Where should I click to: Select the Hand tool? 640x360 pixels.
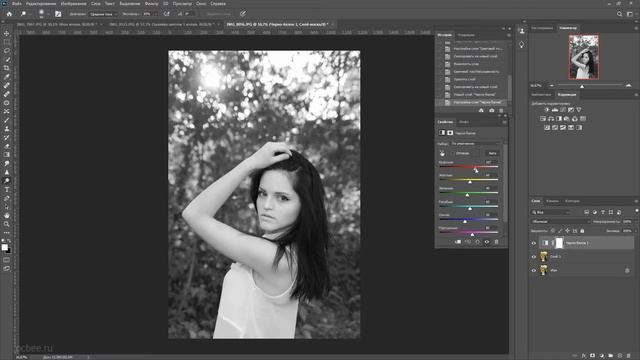tap(7, 215)
